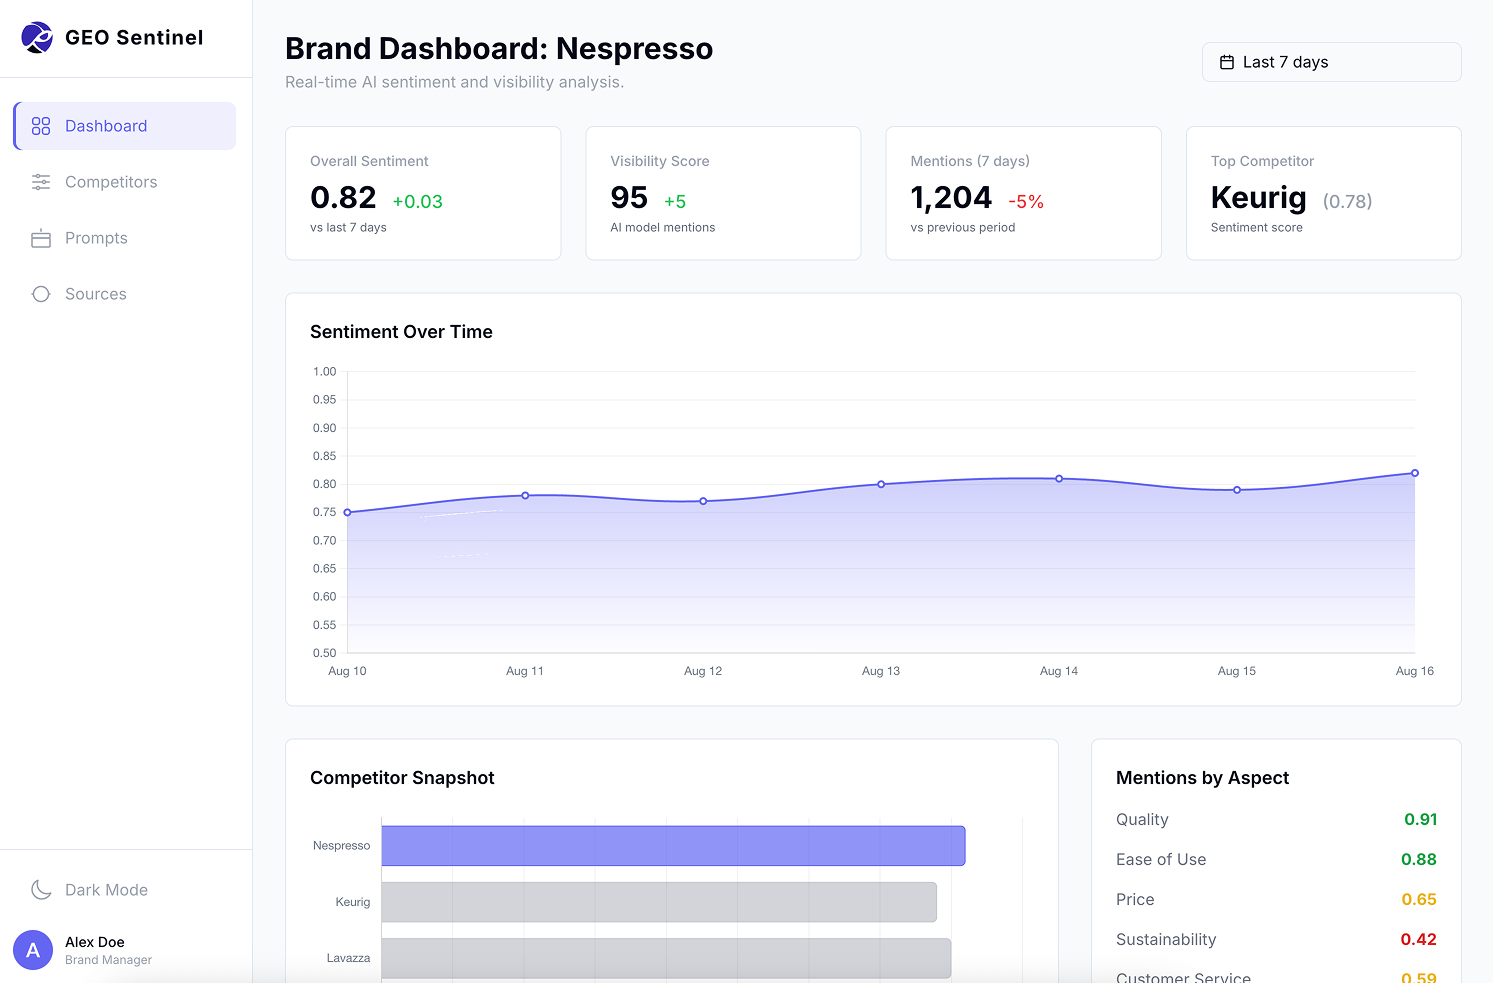Click the Competitor Snapshot heading

point(402,778)
